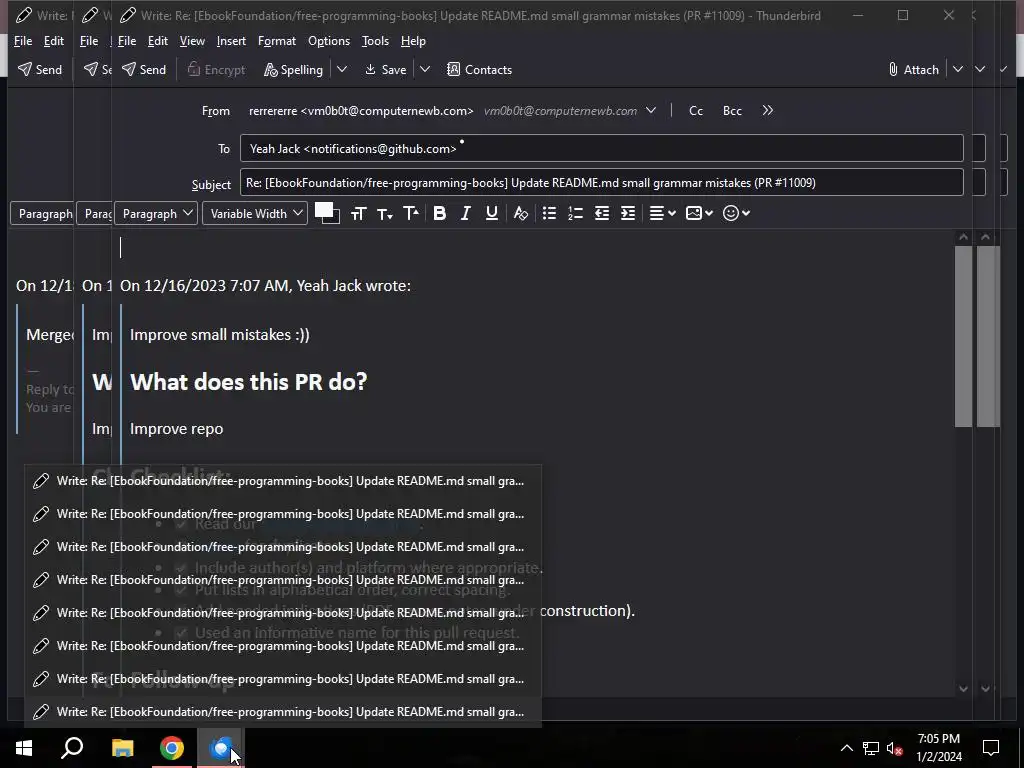Screen dimensions: 1024x768
Task: Click "On 12/16/2023 7:07 AM, Yeah Jack wrote:"
Action: coord(265,285)
